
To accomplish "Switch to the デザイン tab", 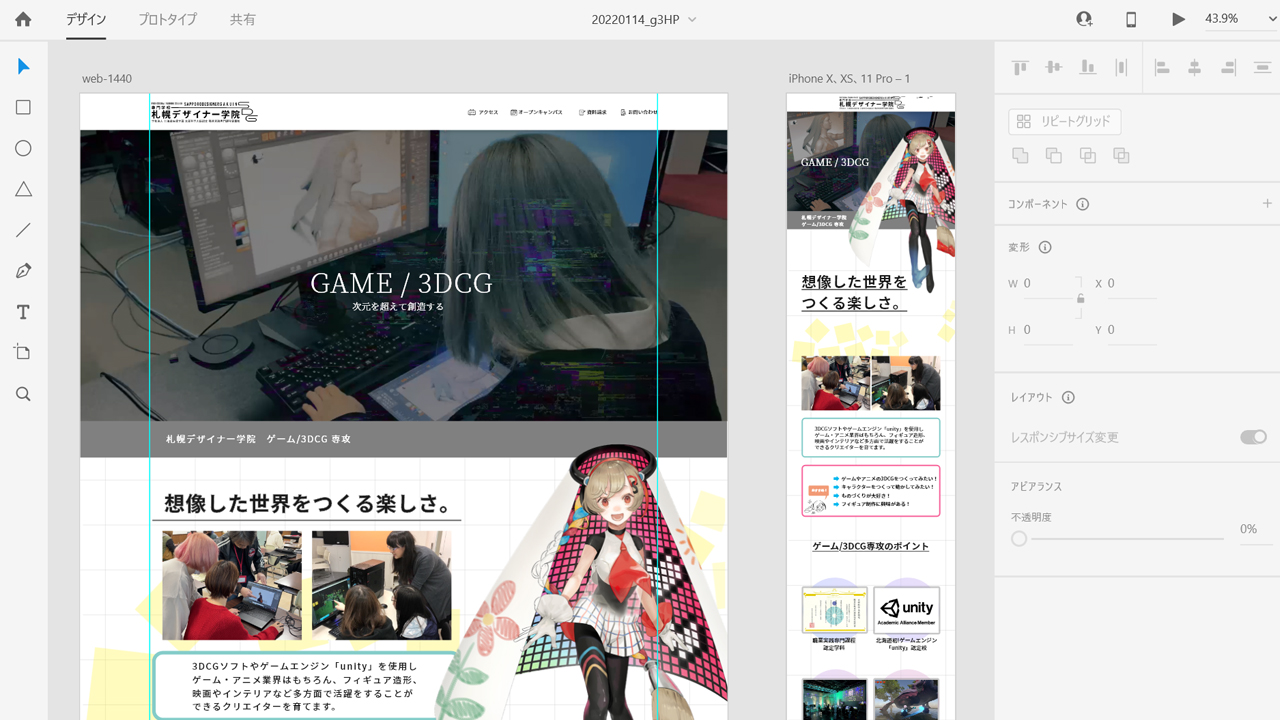I will point(86,19).
